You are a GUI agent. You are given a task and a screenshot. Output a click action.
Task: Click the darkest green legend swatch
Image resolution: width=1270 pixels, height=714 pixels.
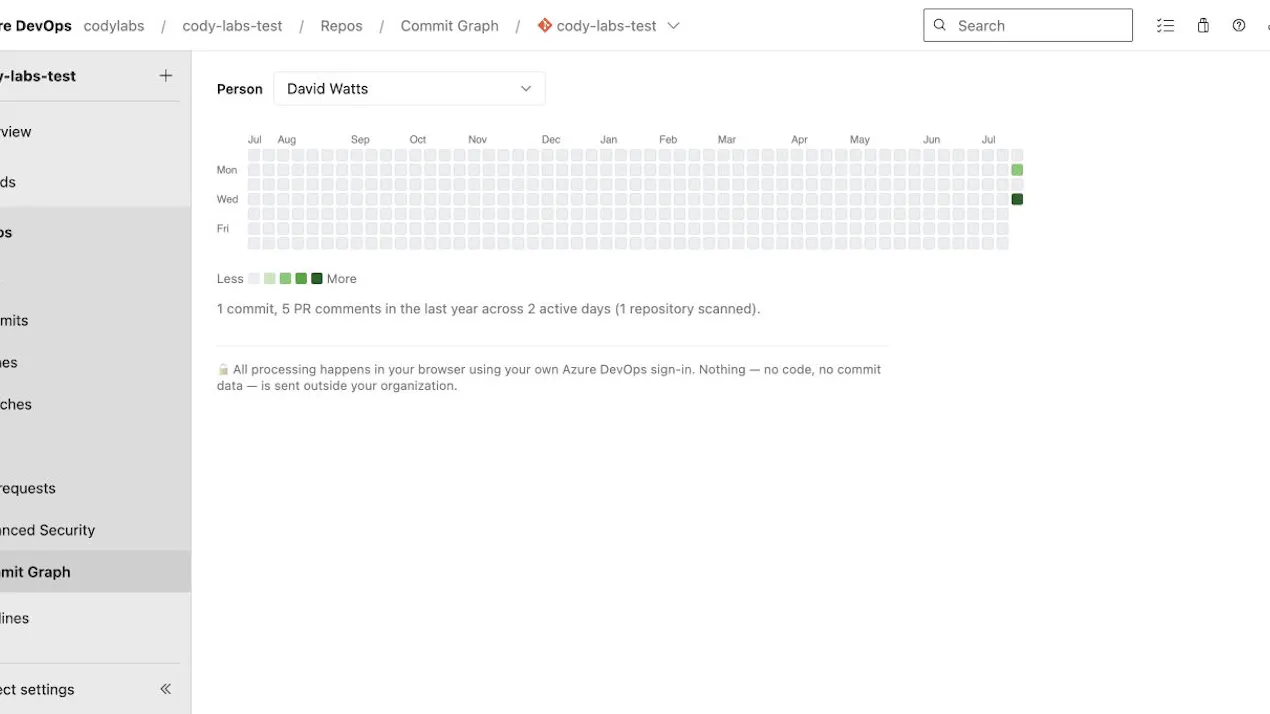(317, 279)
